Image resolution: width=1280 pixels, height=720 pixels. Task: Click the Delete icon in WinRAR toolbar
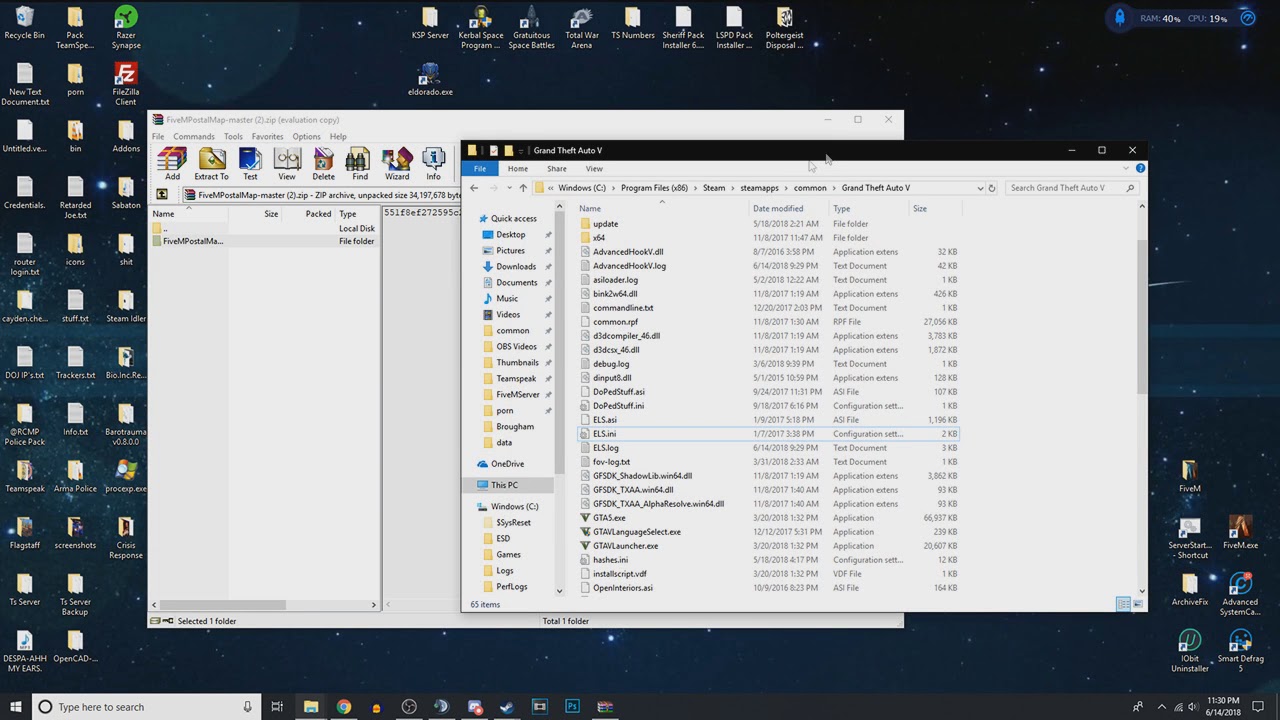click(324, 164)
